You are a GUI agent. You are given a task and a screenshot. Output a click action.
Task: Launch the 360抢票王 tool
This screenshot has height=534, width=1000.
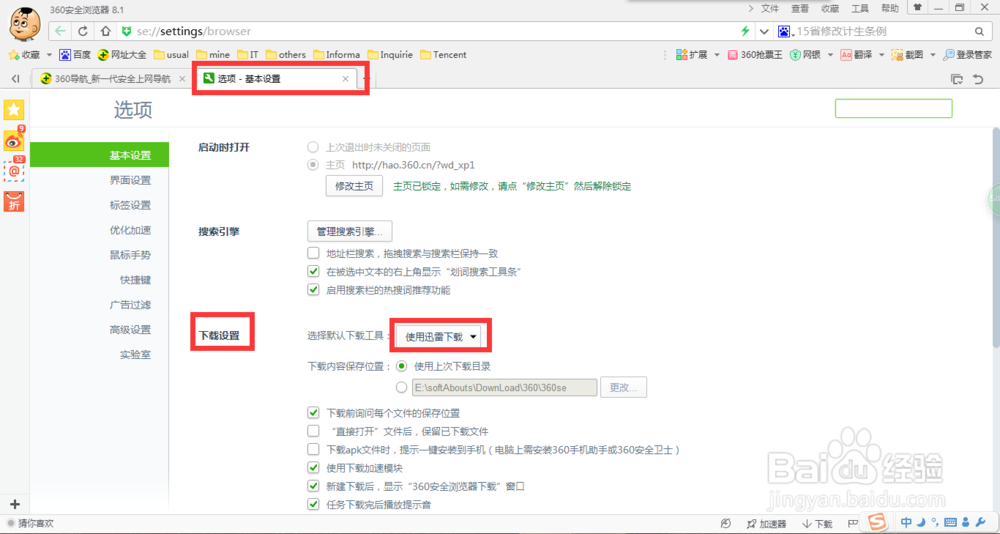(x=754, y=55)
